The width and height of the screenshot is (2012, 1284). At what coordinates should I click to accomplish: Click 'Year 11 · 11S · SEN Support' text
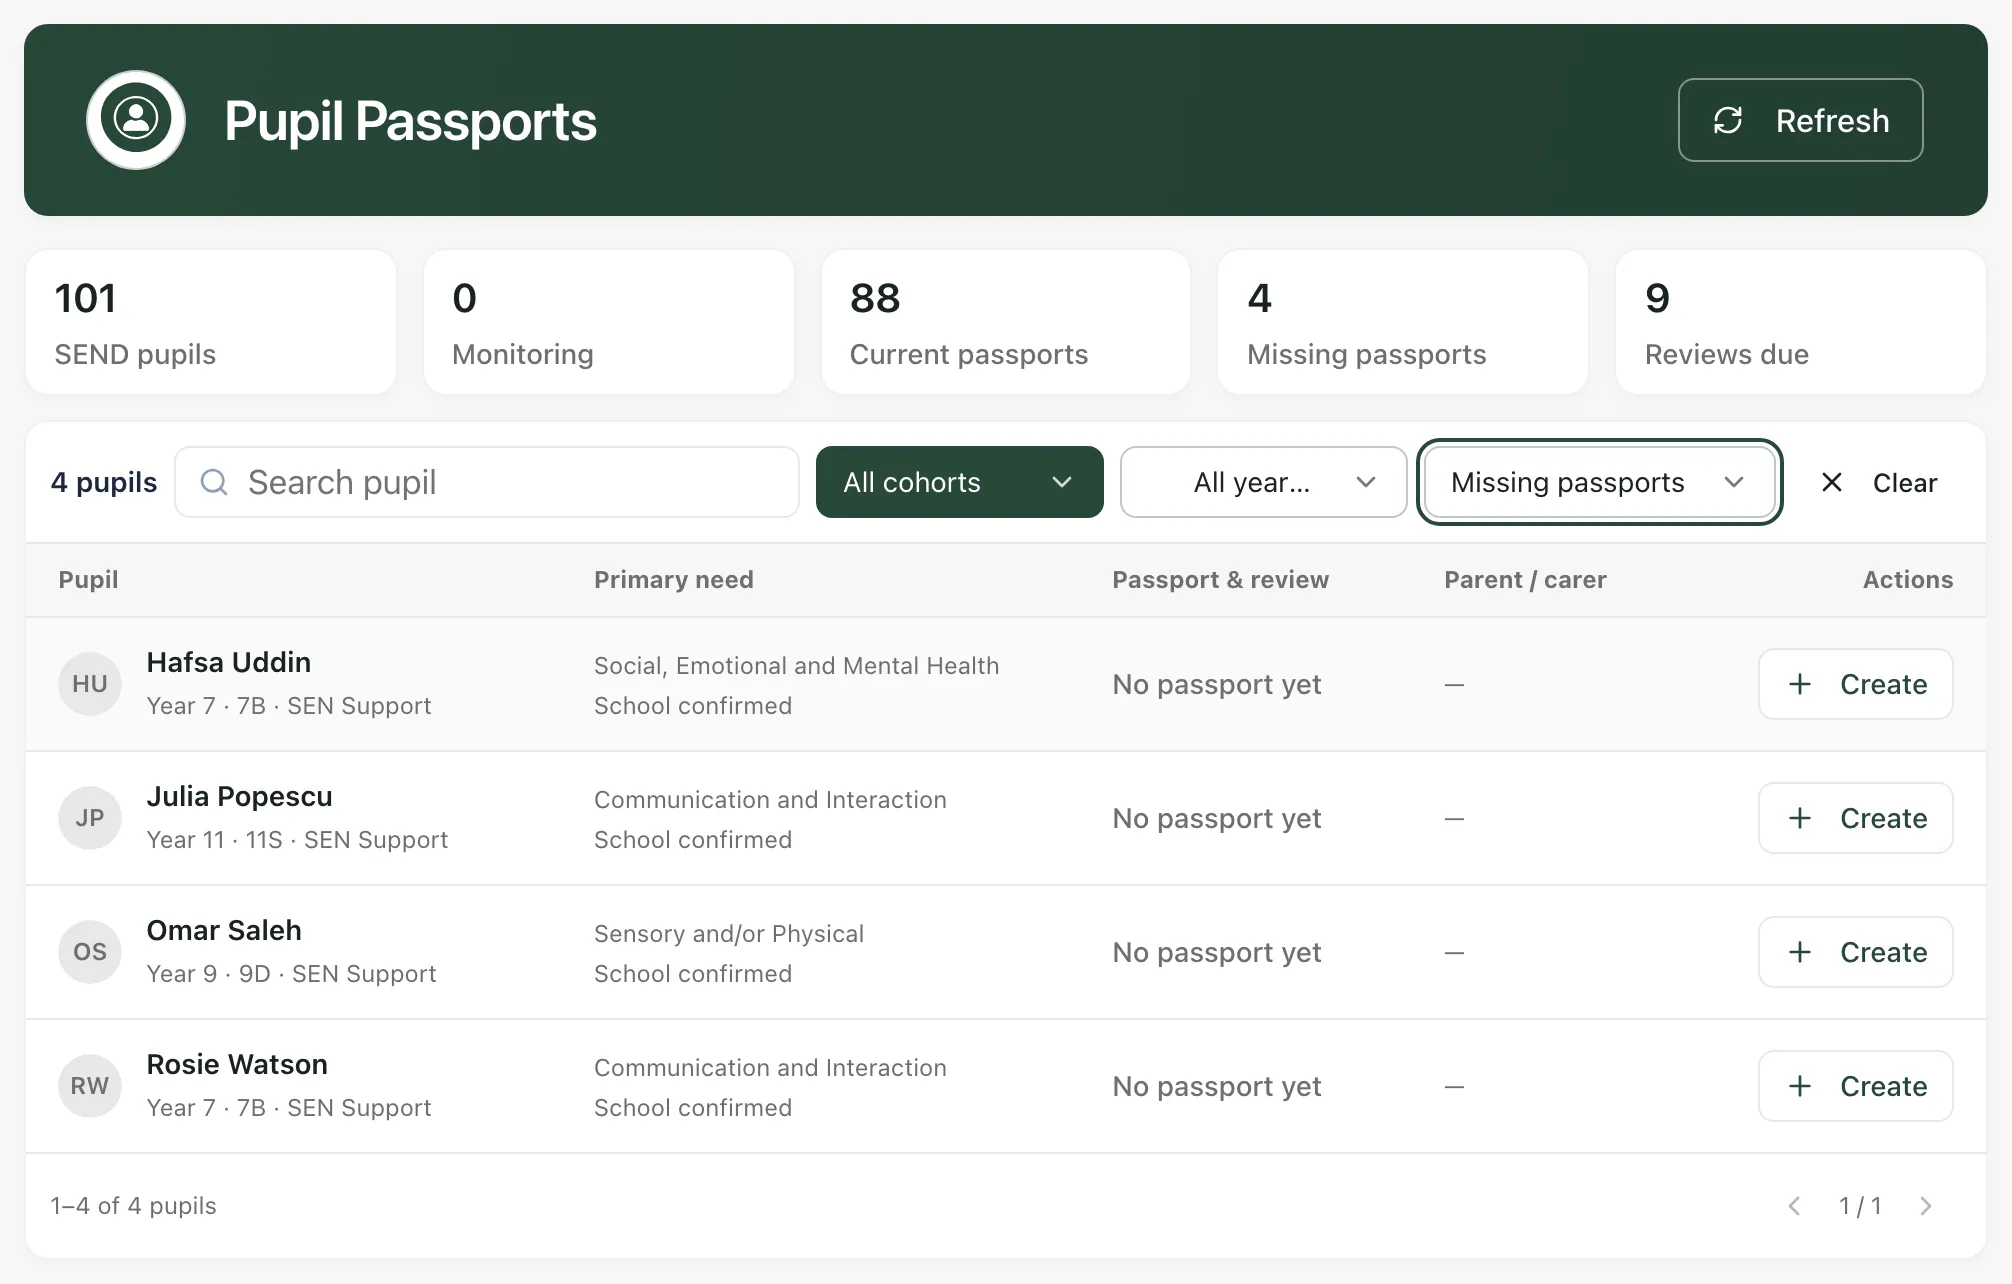point(297,840)
